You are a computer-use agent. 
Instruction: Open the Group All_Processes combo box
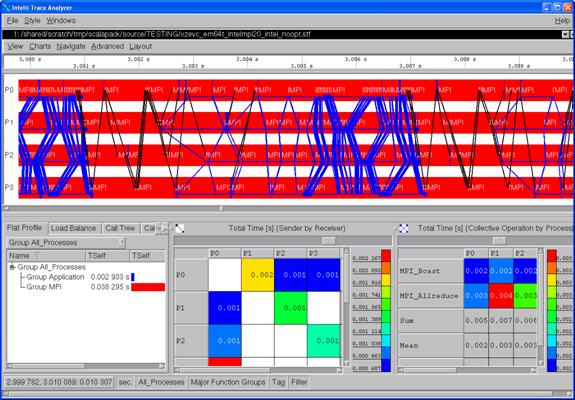[66, 243]
